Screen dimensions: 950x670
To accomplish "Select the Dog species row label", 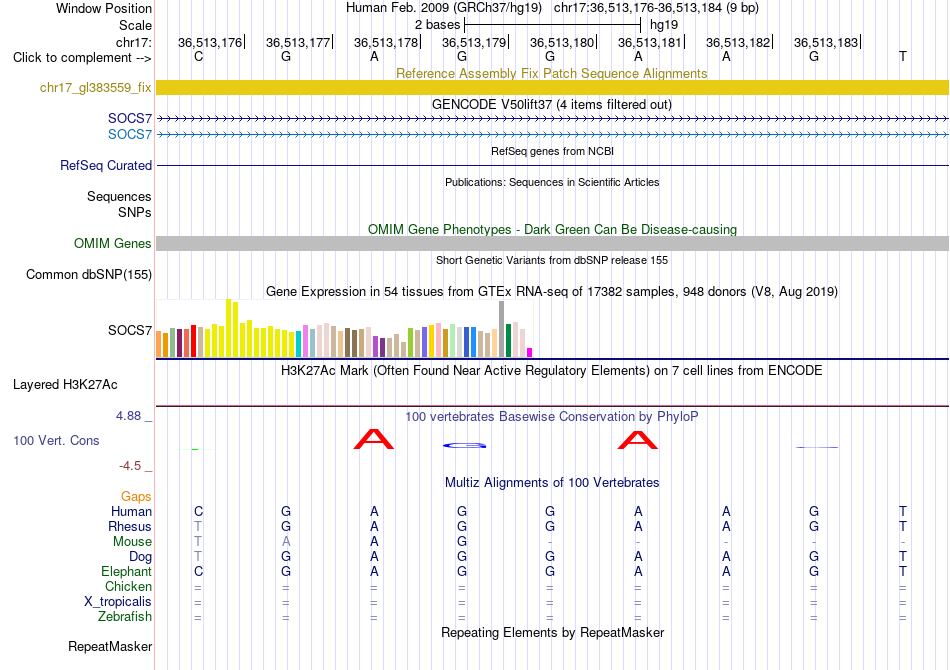I will tap(140, 556).
